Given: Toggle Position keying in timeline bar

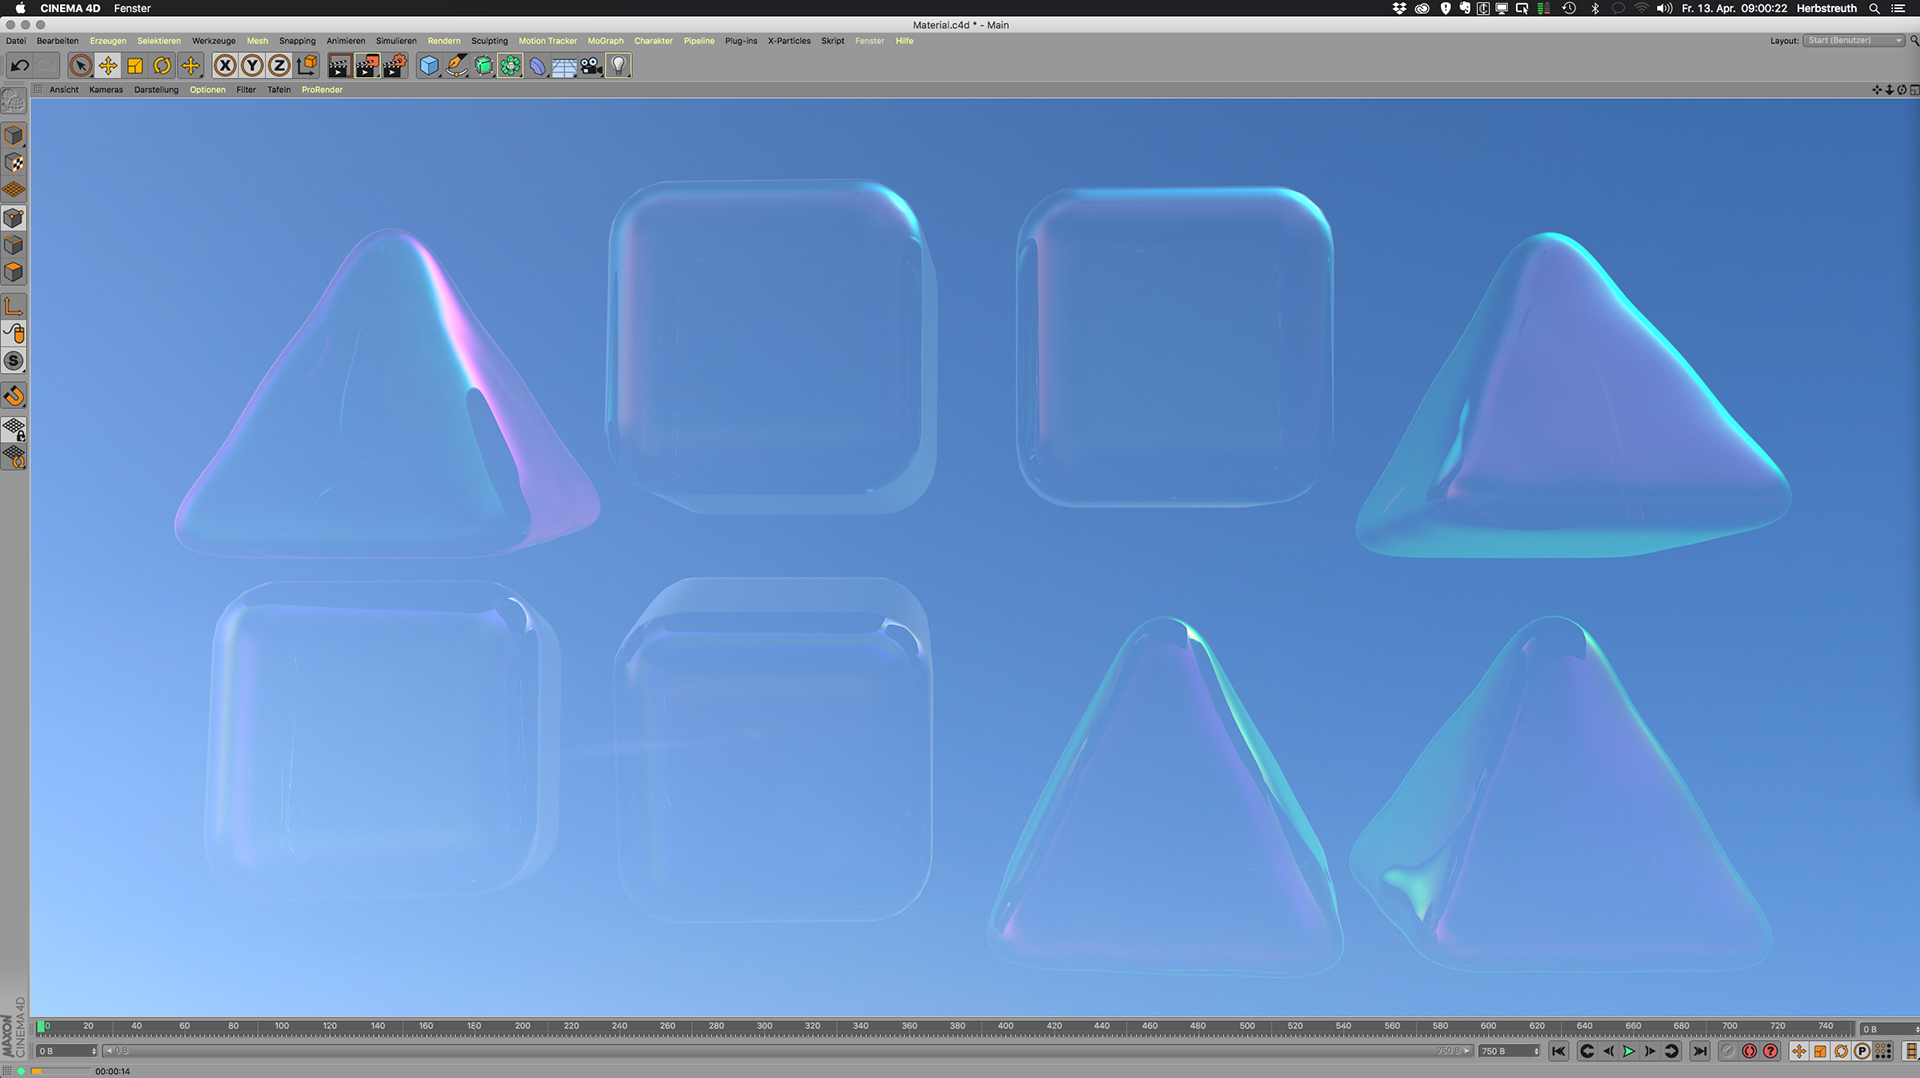Looking at the screenshot, I should (1799, 1051).
